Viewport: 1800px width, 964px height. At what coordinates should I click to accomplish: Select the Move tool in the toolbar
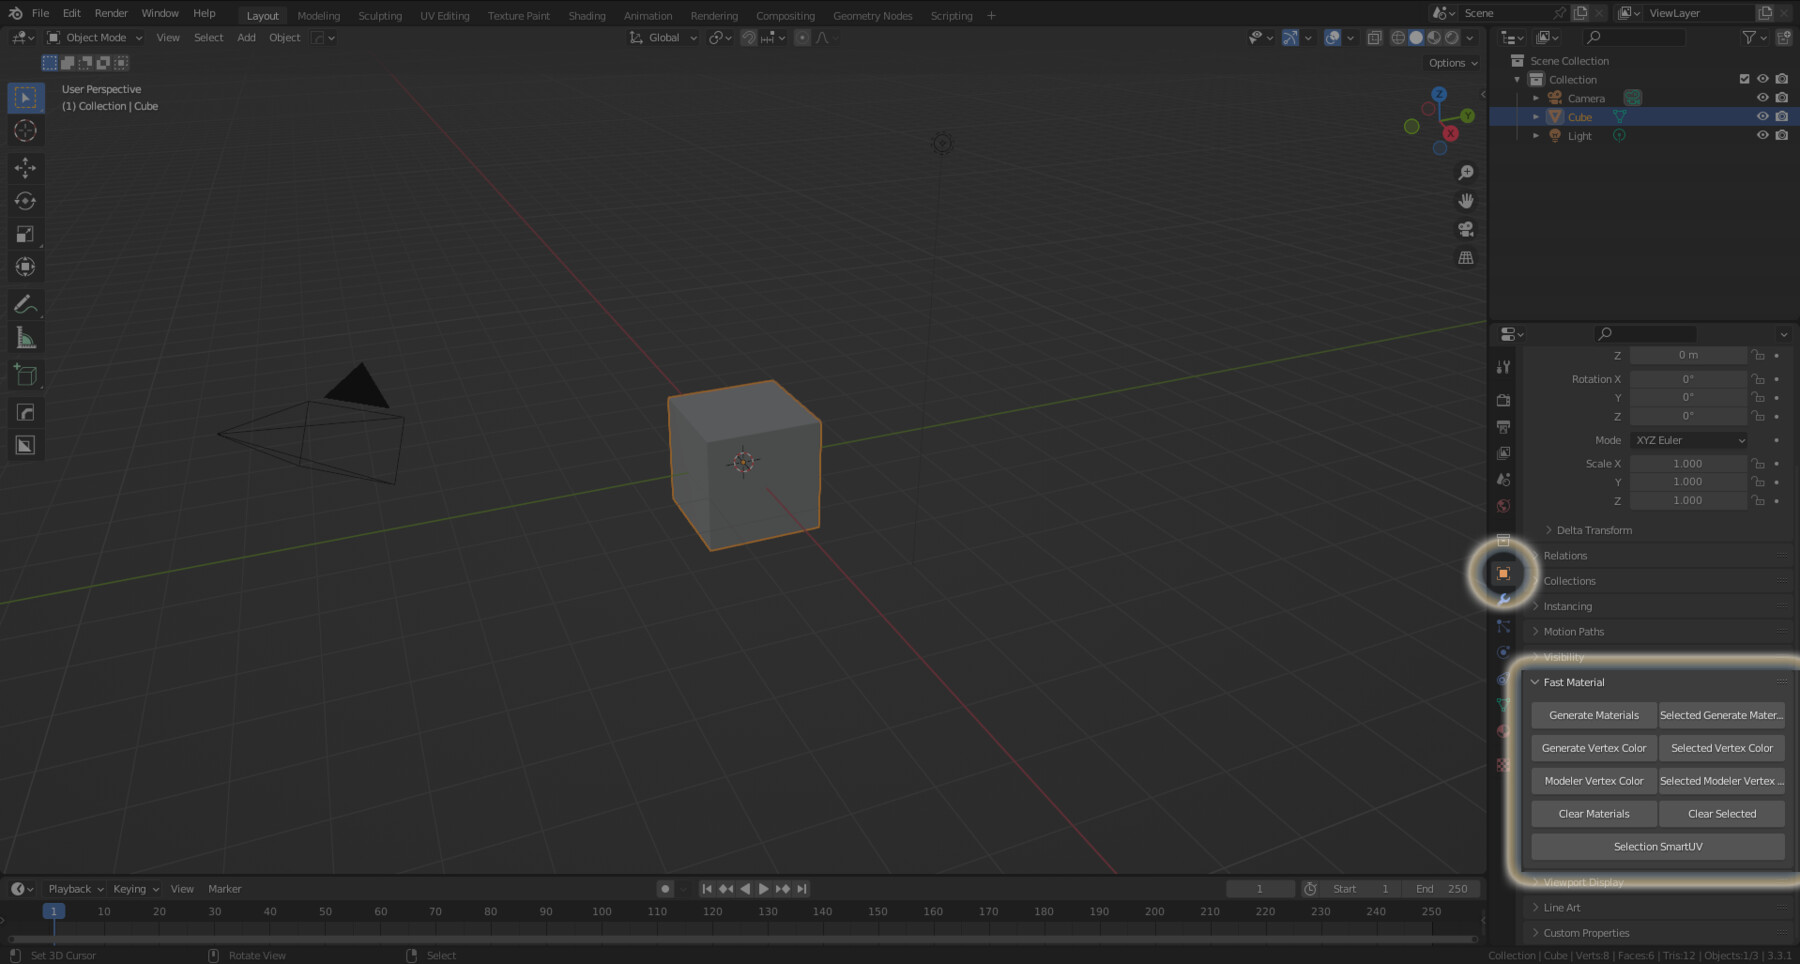(25, 168)
